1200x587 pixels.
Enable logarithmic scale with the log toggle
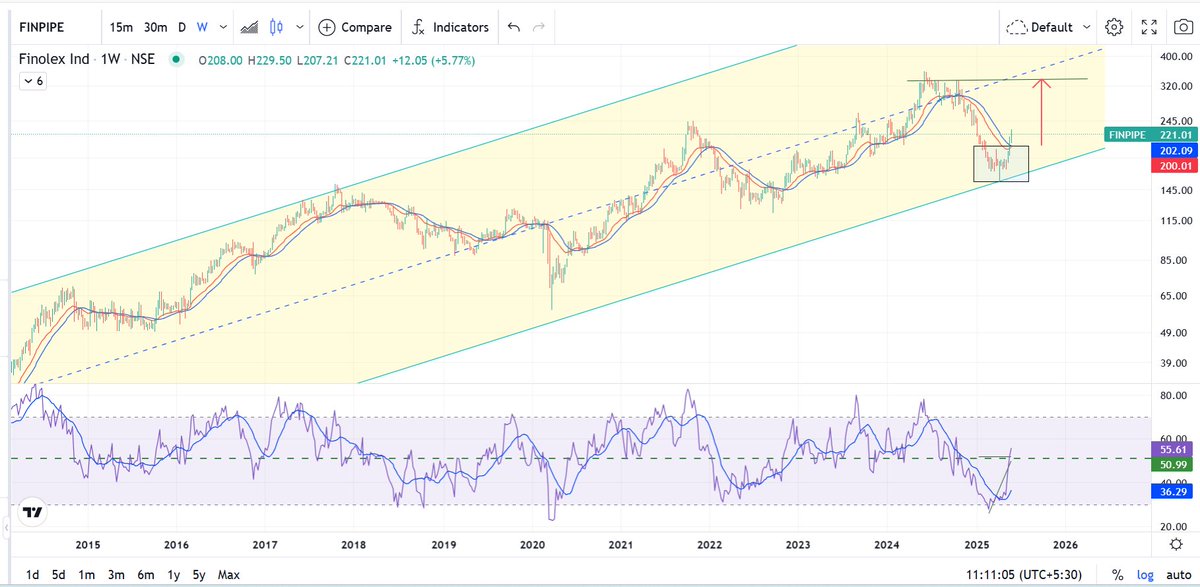[x=1144, y=574]
